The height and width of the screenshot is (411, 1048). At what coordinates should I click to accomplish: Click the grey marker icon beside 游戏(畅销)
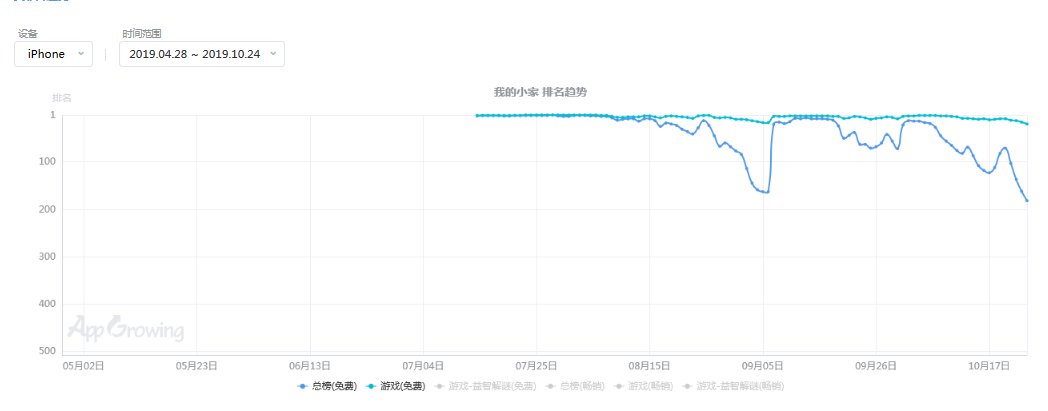click(620, 386)
